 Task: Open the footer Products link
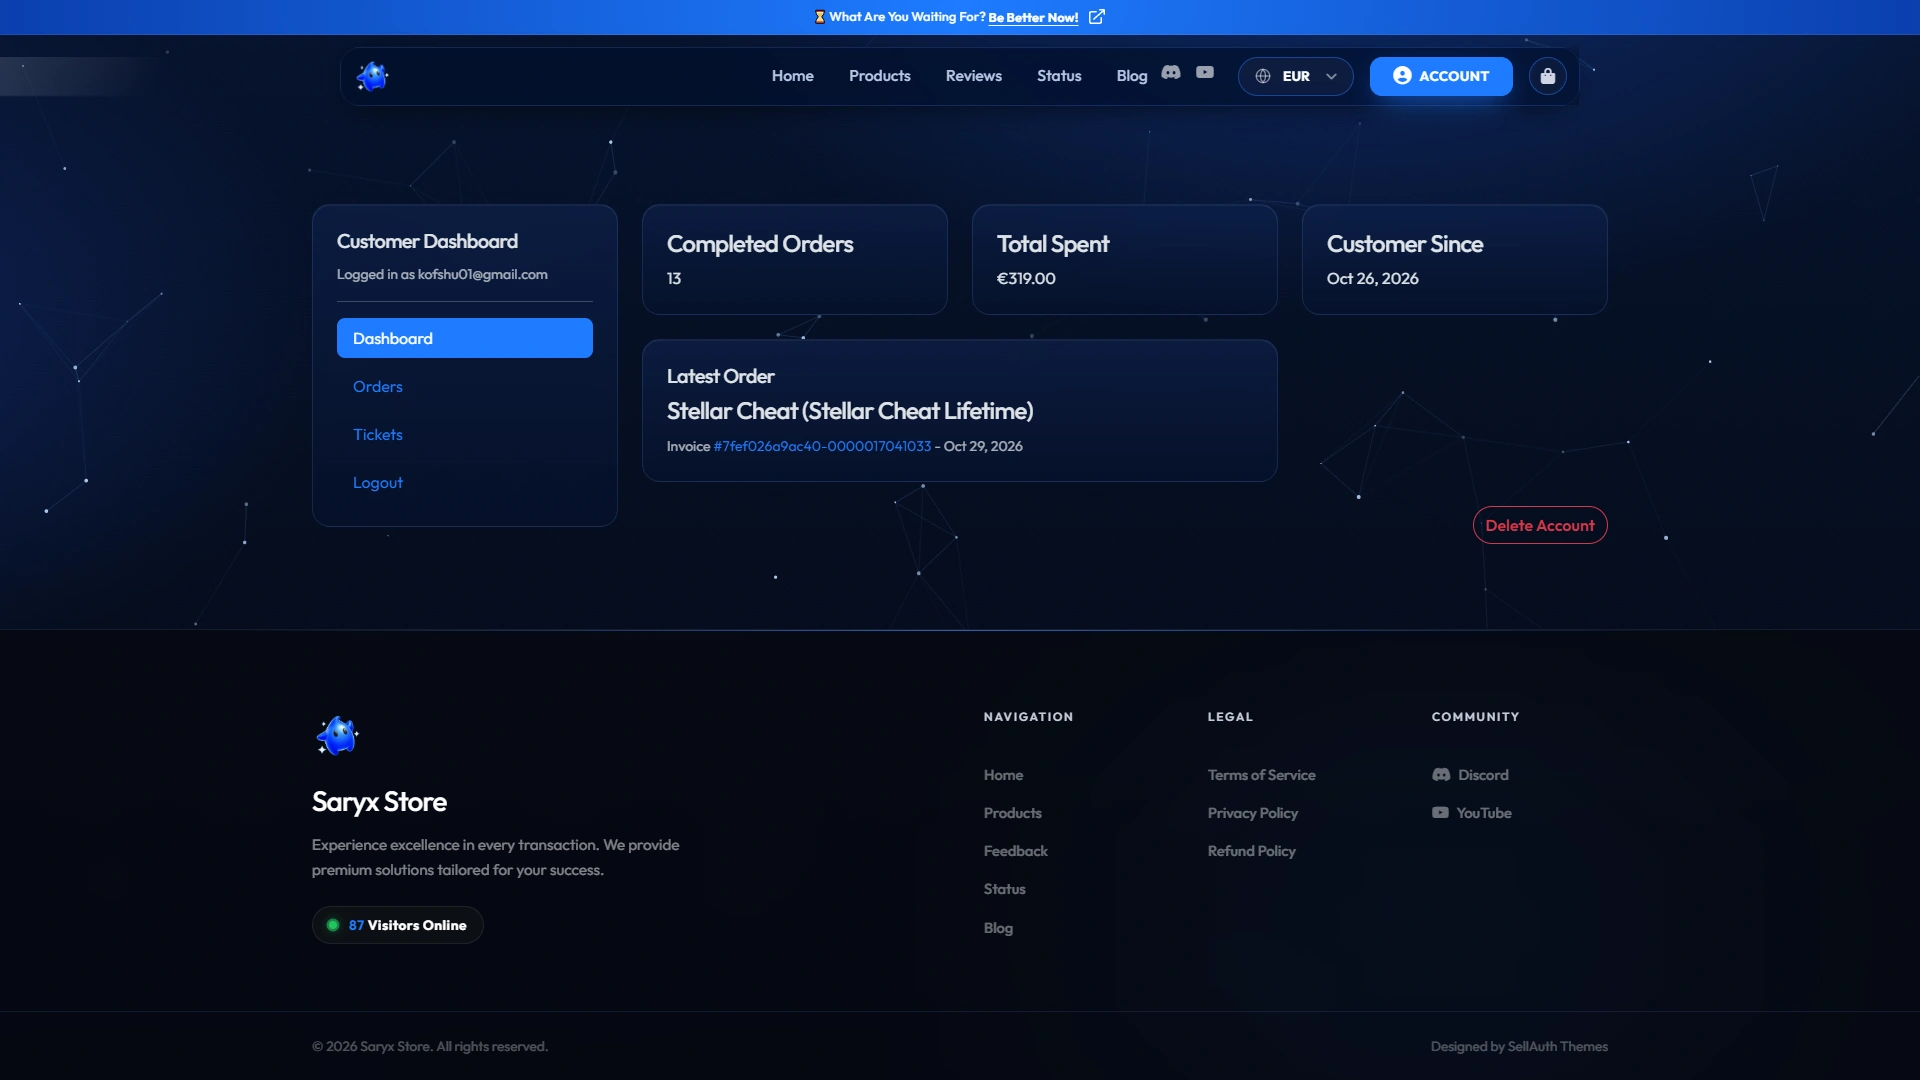click(1012, 813)
